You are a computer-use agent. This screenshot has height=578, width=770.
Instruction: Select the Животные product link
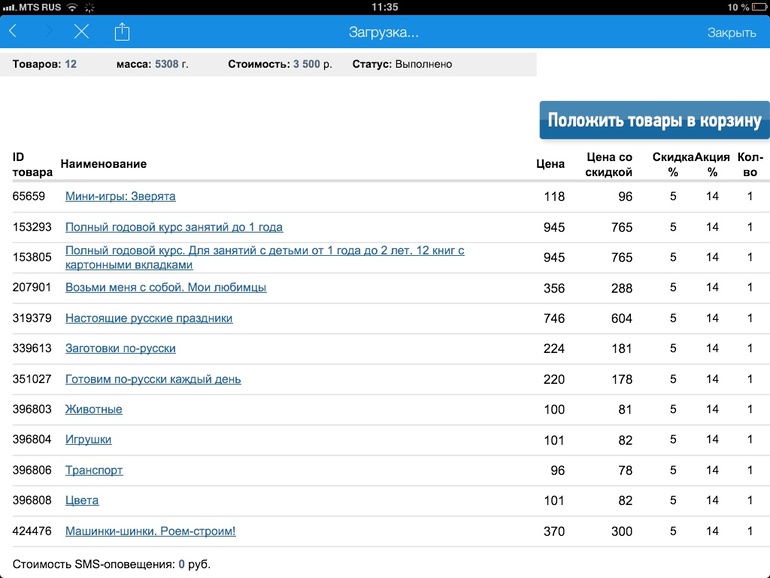click(94, 409)
